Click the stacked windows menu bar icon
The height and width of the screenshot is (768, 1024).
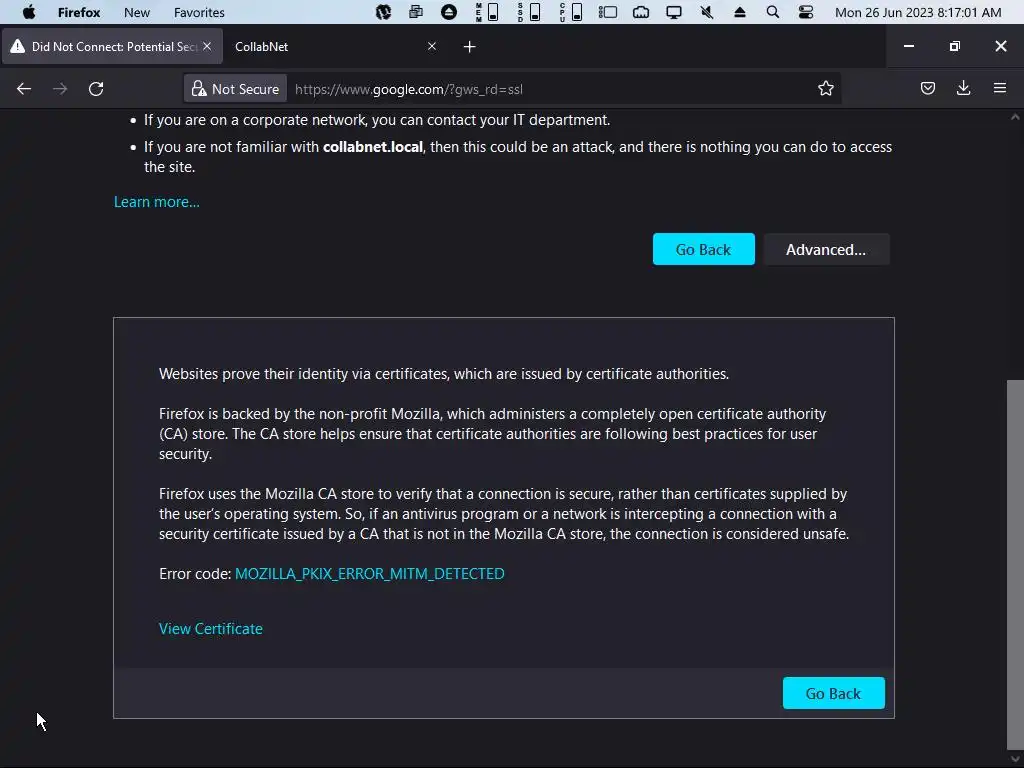pyautogui.click(x=415, y=12)
